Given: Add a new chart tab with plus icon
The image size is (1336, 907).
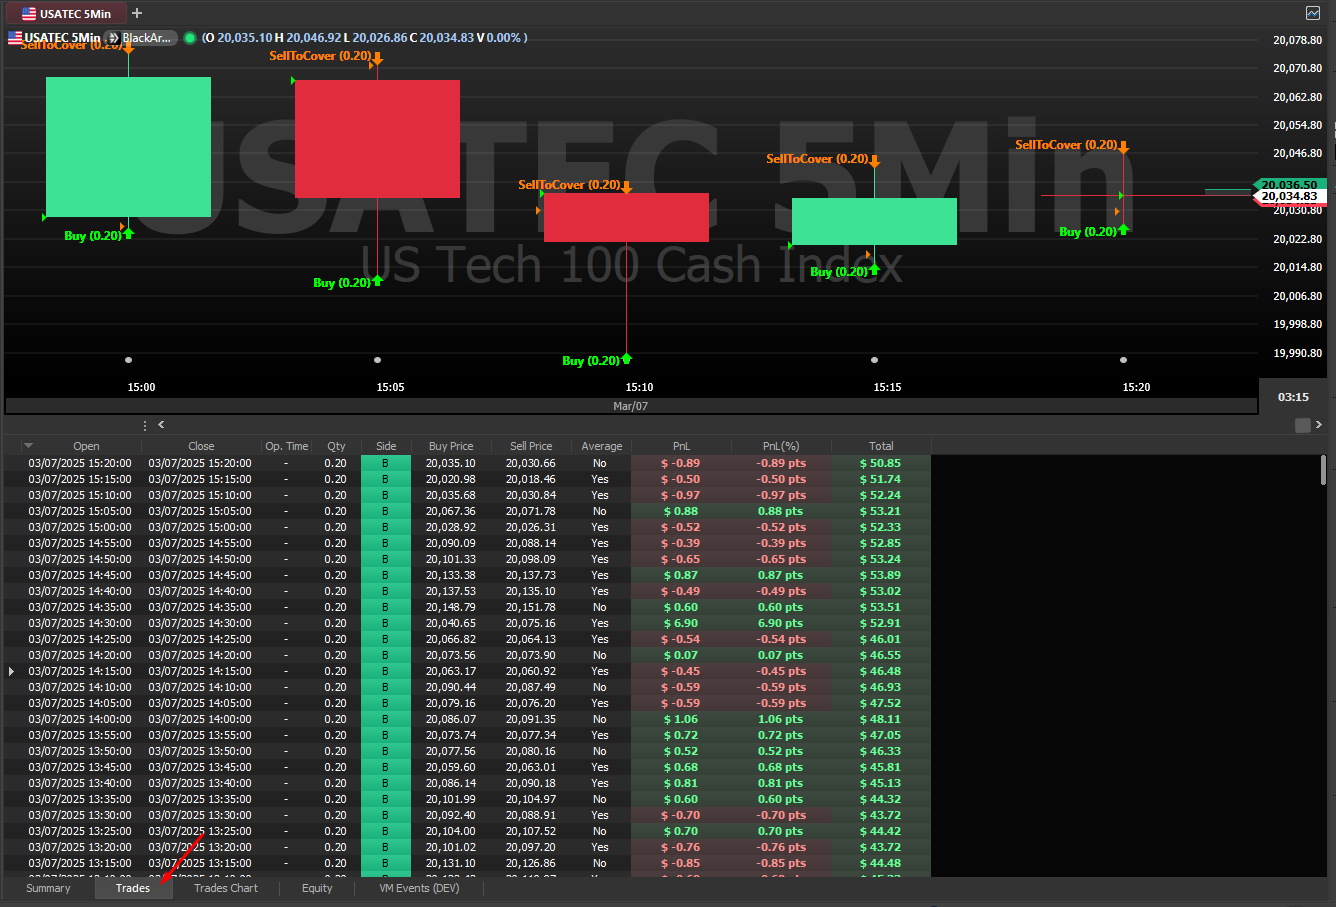Looking at the screenshot, I should (137, 13).
